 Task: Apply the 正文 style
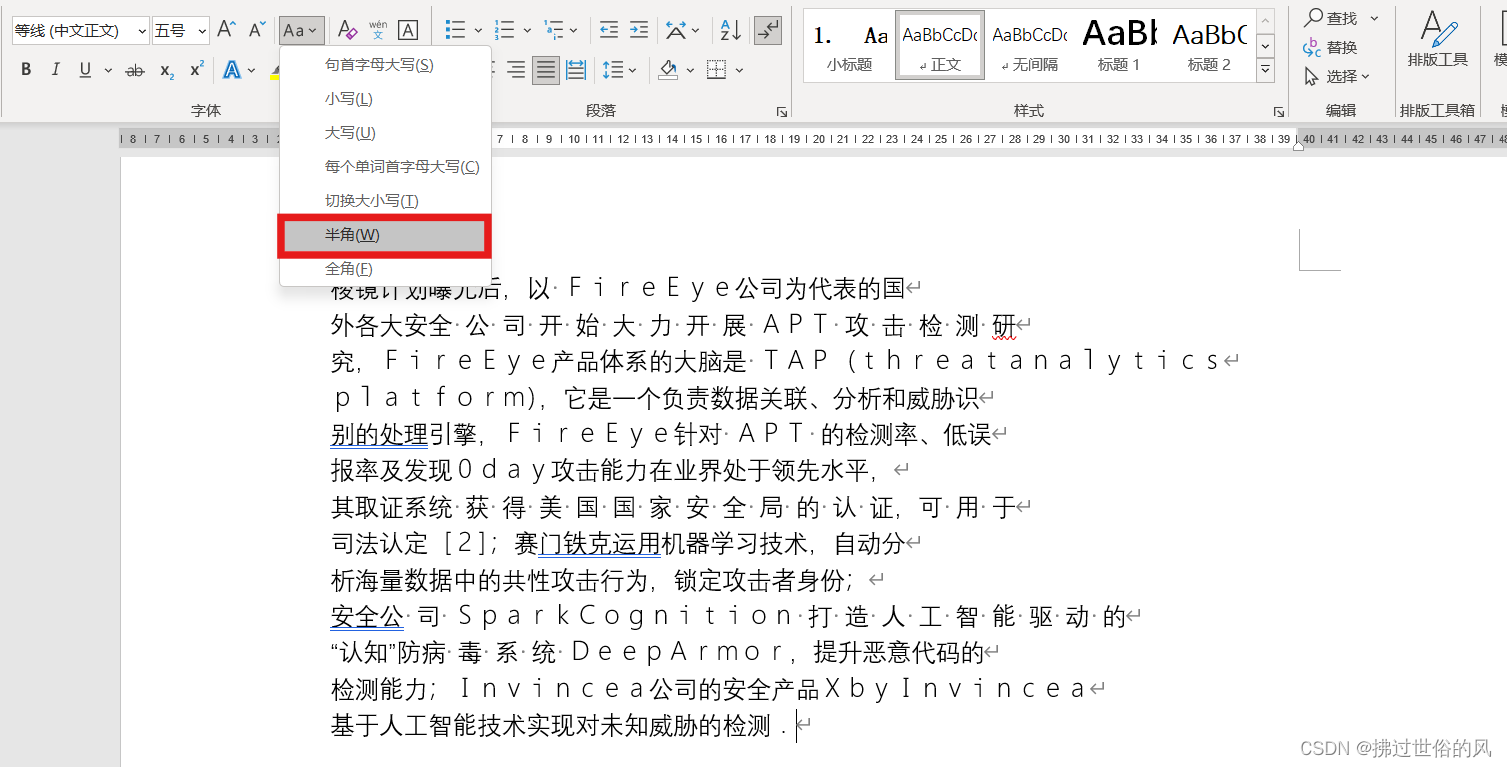[940, 46]
